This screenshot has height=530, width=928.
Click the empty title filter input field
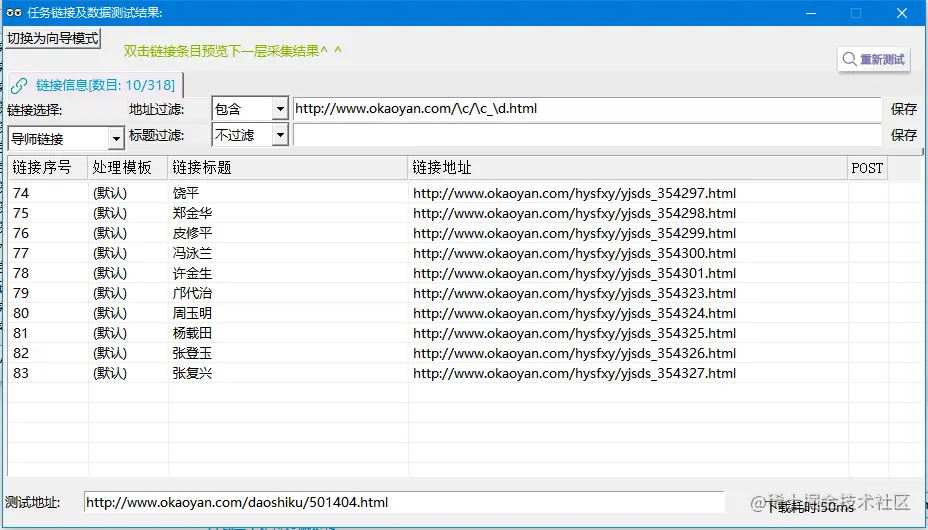[x=587, y=135]
